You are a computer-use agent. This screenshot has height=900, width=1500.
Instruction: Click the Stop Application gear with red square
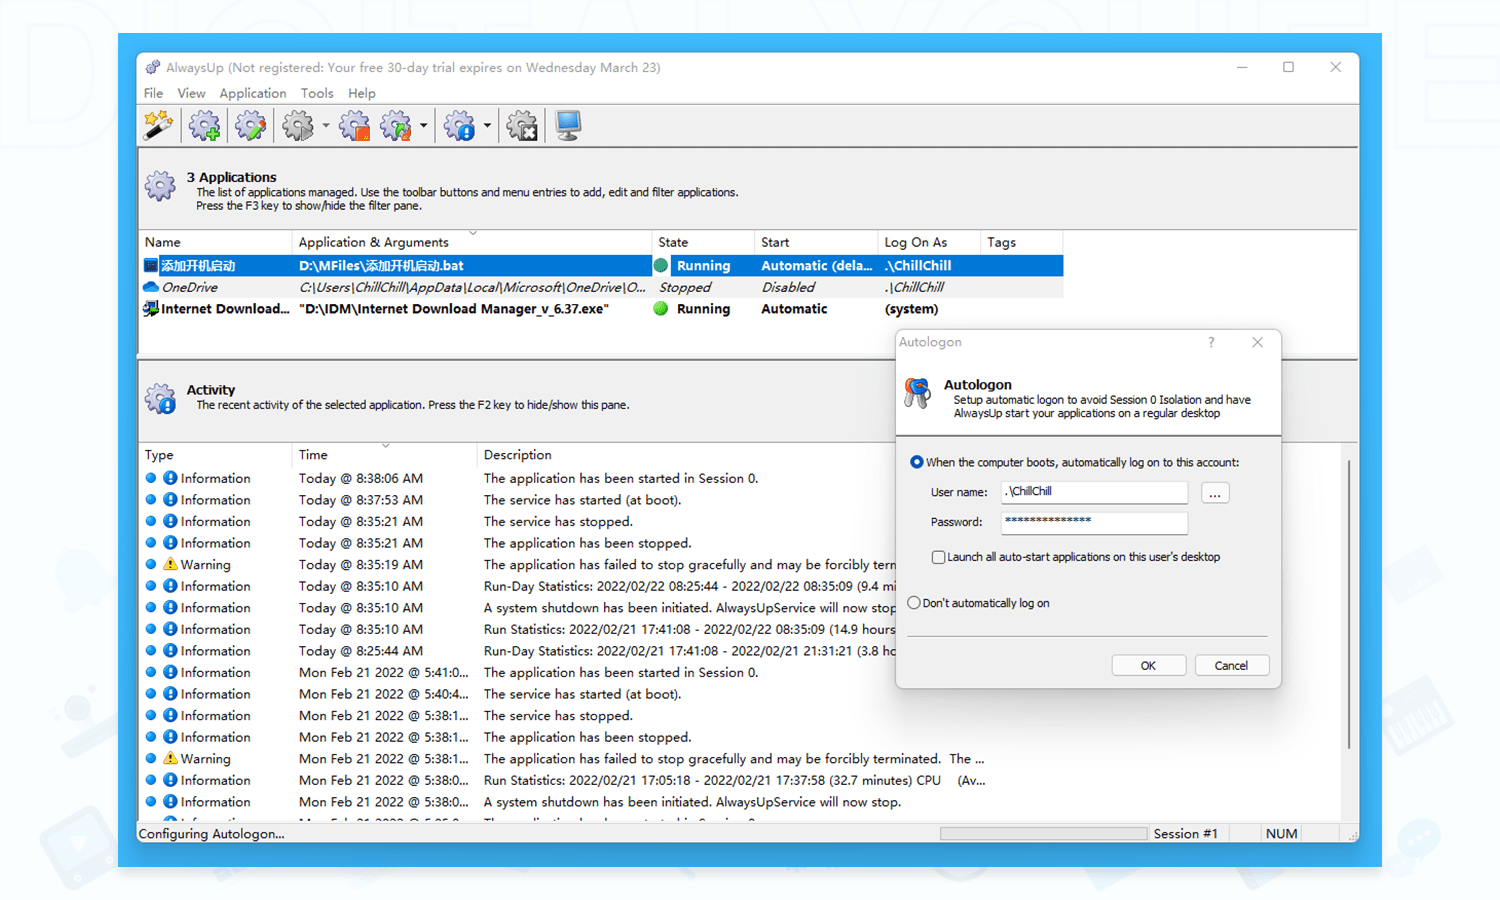point(354,126)
